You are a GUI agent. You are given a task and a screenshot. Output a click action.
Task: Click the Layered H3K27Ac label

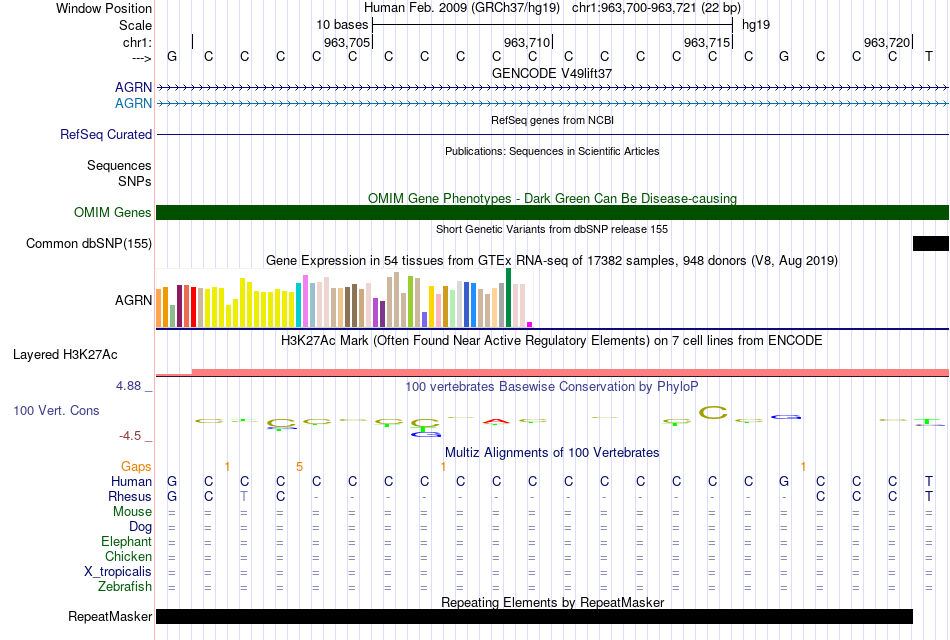(x=65, y=355)
